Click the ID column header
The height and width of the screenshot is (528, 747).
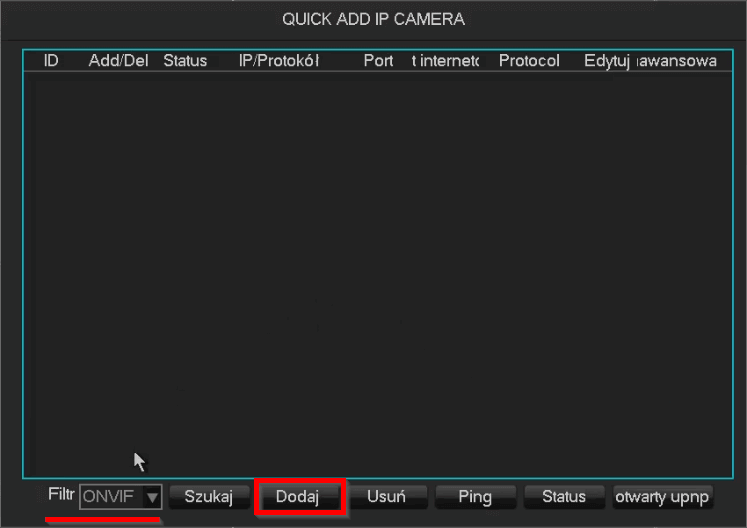click(51, 61)
